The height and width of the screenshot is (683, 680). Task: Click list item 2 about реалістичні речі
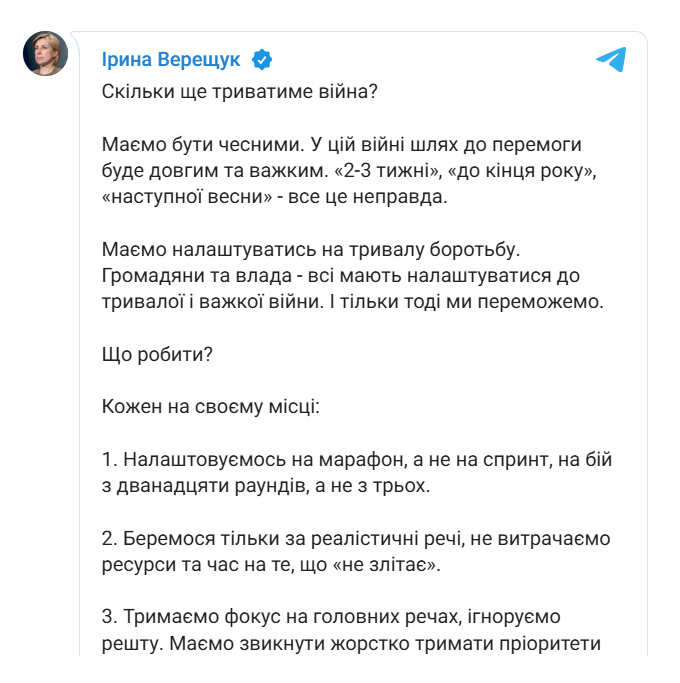(x=356, y=551)
